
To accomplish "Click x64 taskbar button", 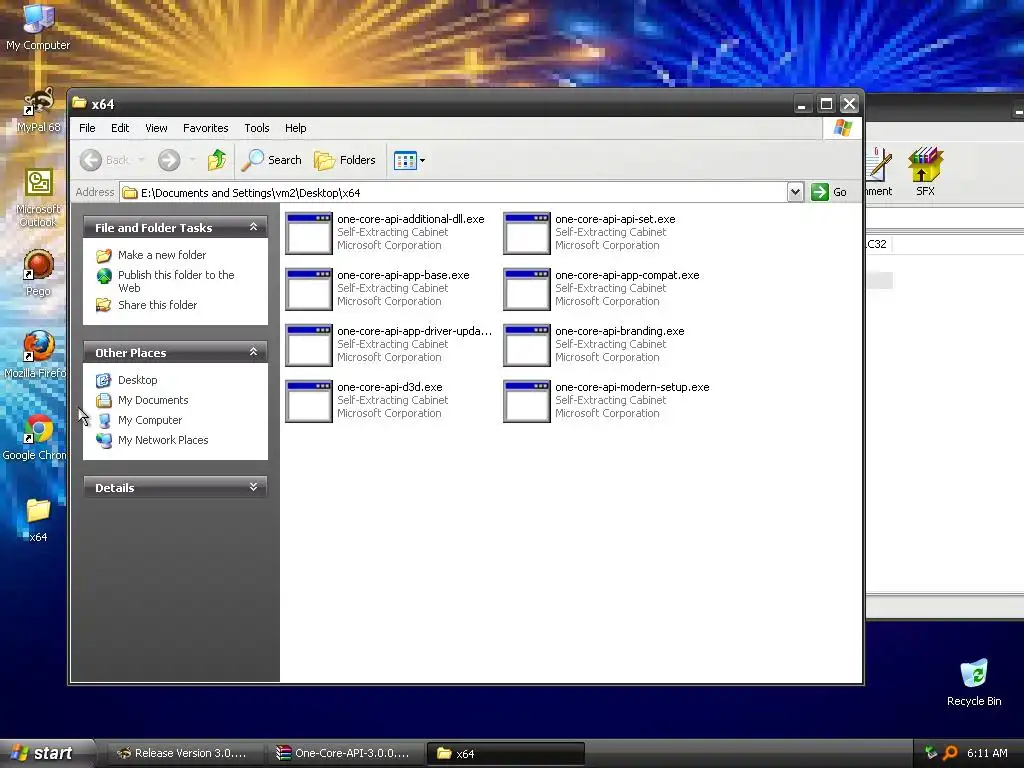I will [x=505, y=753].
